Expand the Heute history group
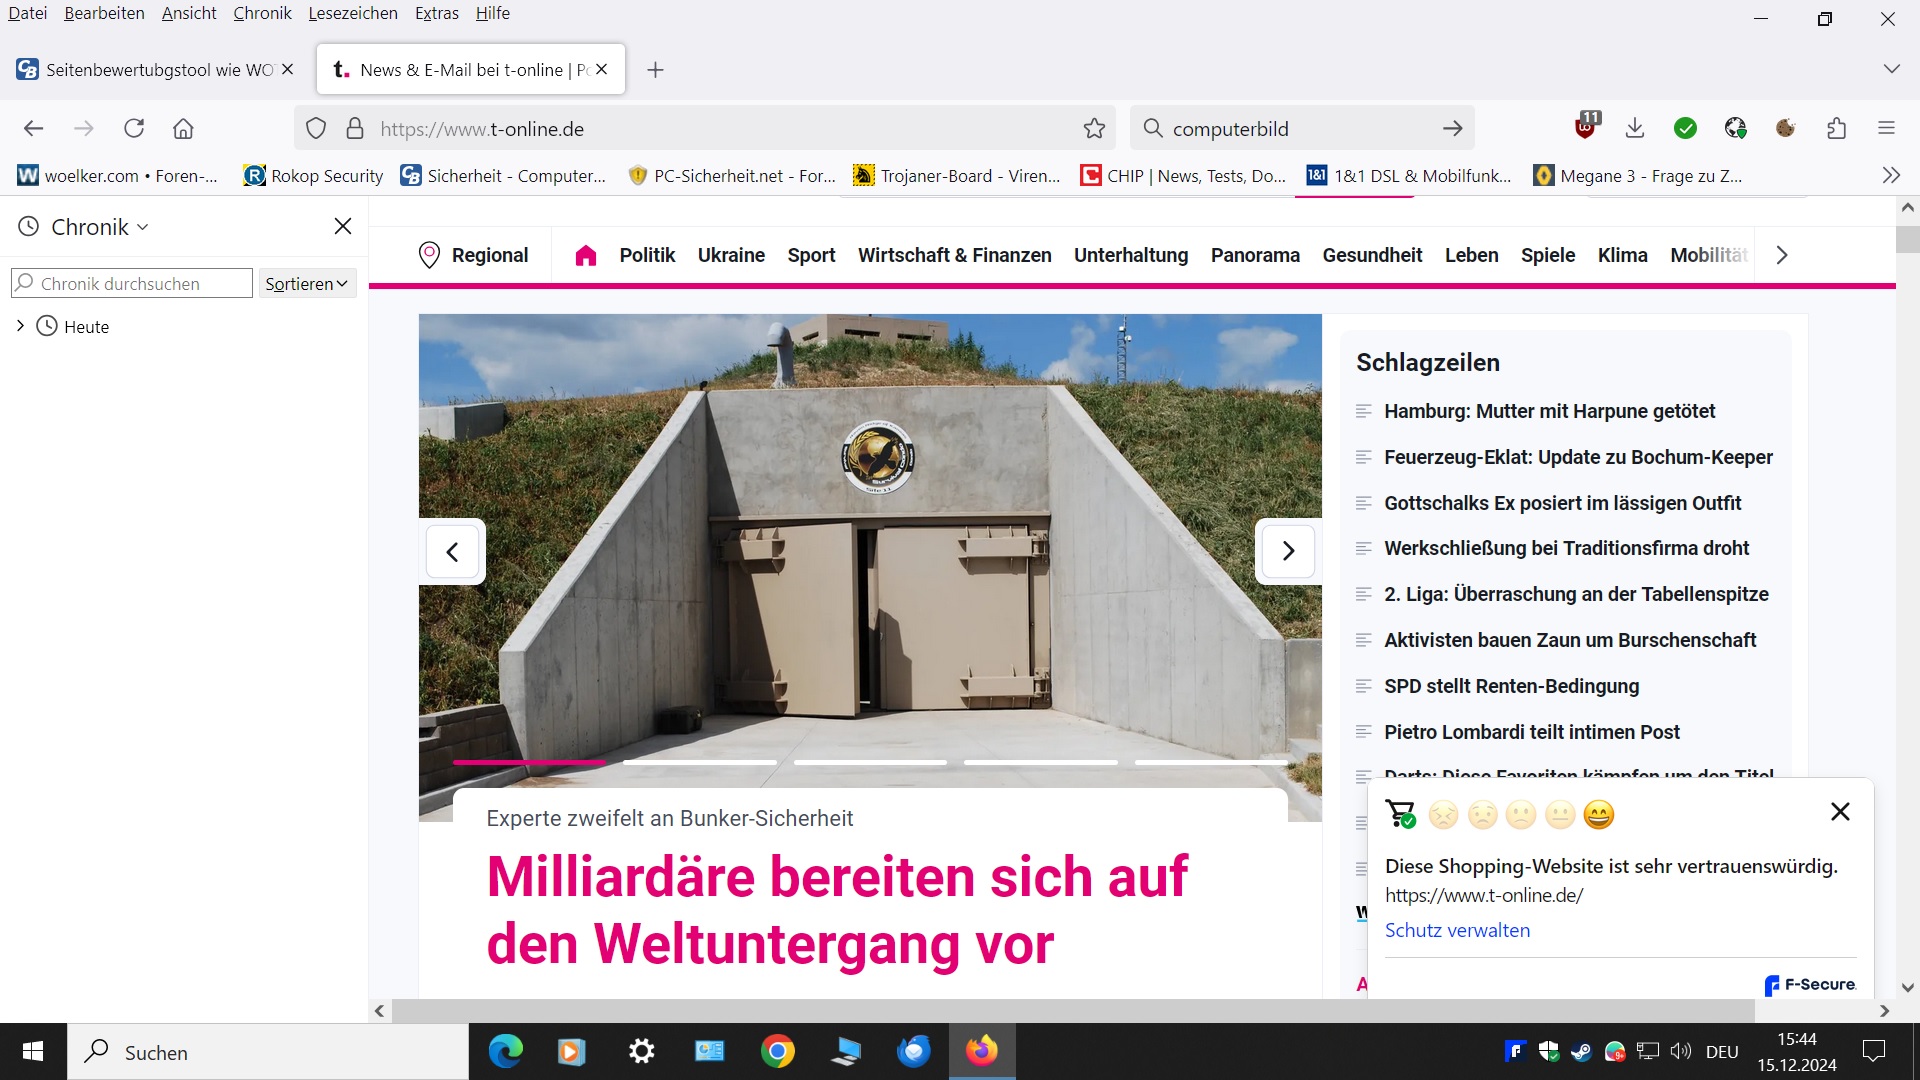 [19, 326]
